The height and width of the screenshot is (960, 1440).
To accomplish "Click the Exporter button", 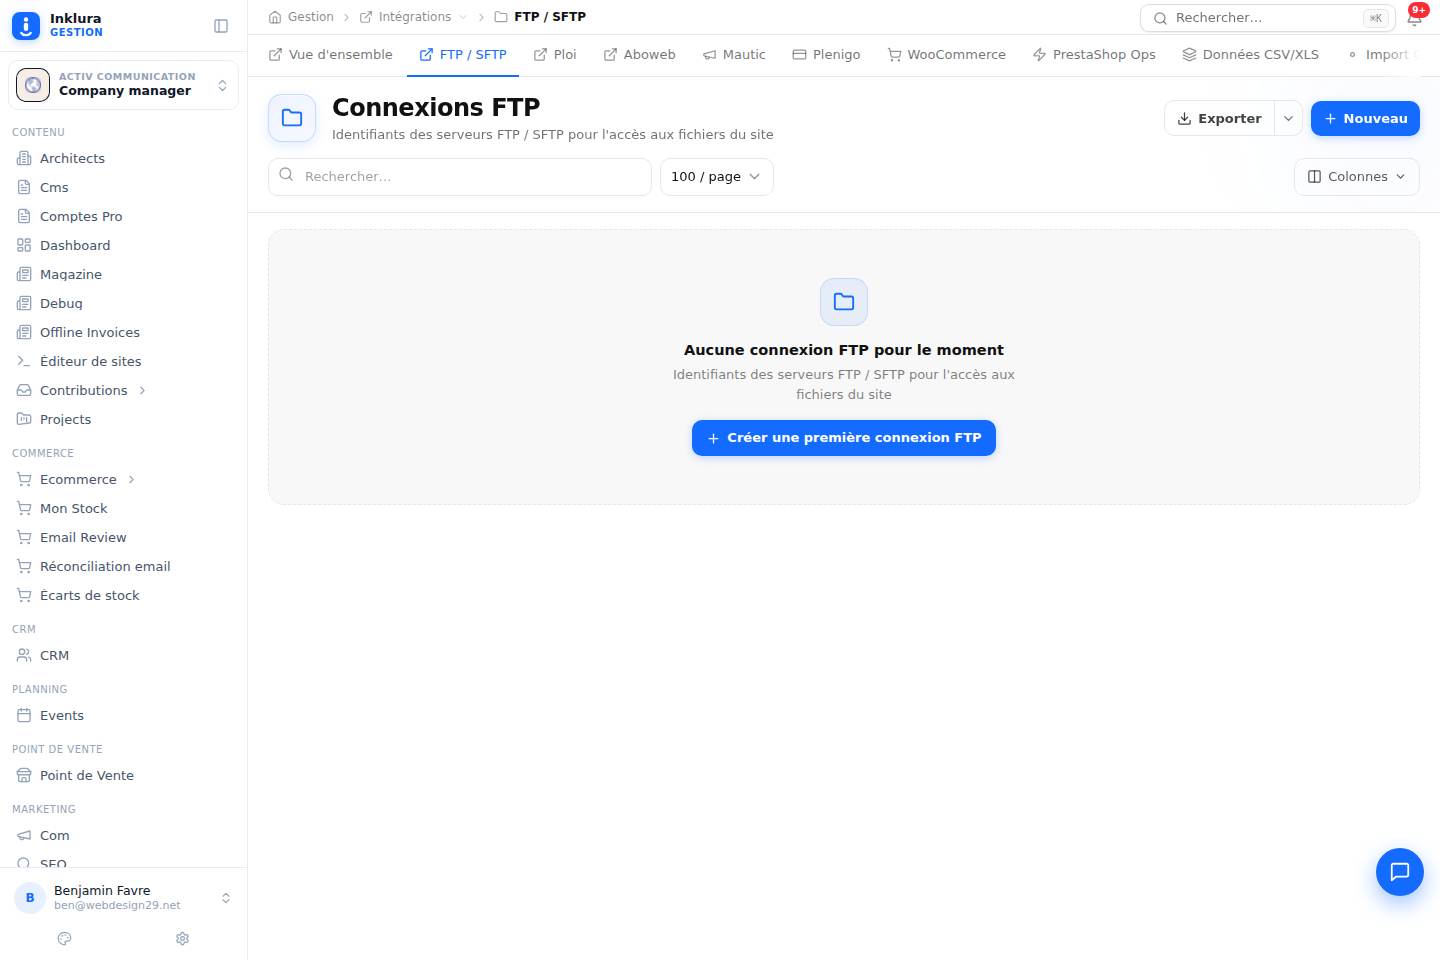I will (x=1220, y=118).
